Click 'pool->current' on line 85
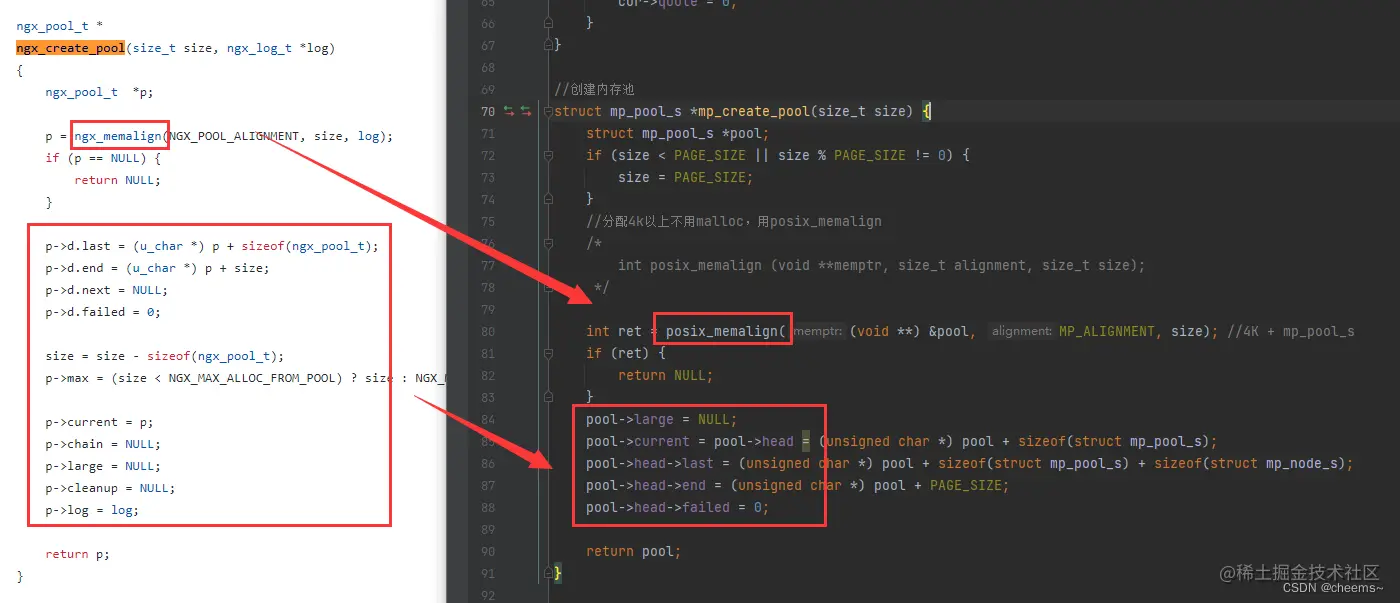1400x603 pixels. click(x=638, y=441)
